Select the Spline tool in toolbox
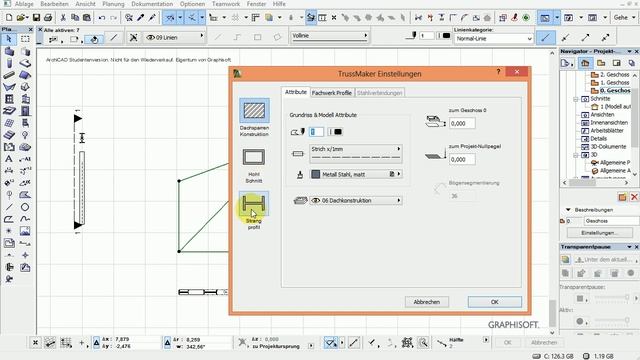640x360 pixels. 25,219
